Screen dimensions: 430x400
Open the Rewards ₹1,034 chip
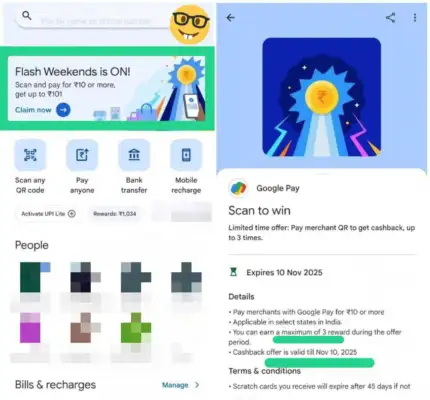(115, 214)
